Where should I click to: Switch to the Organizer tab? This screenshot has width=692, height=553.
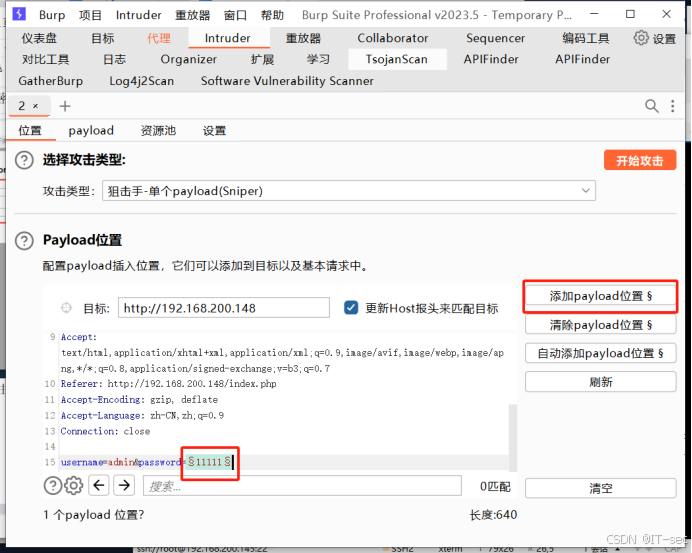tap(188, 59)
